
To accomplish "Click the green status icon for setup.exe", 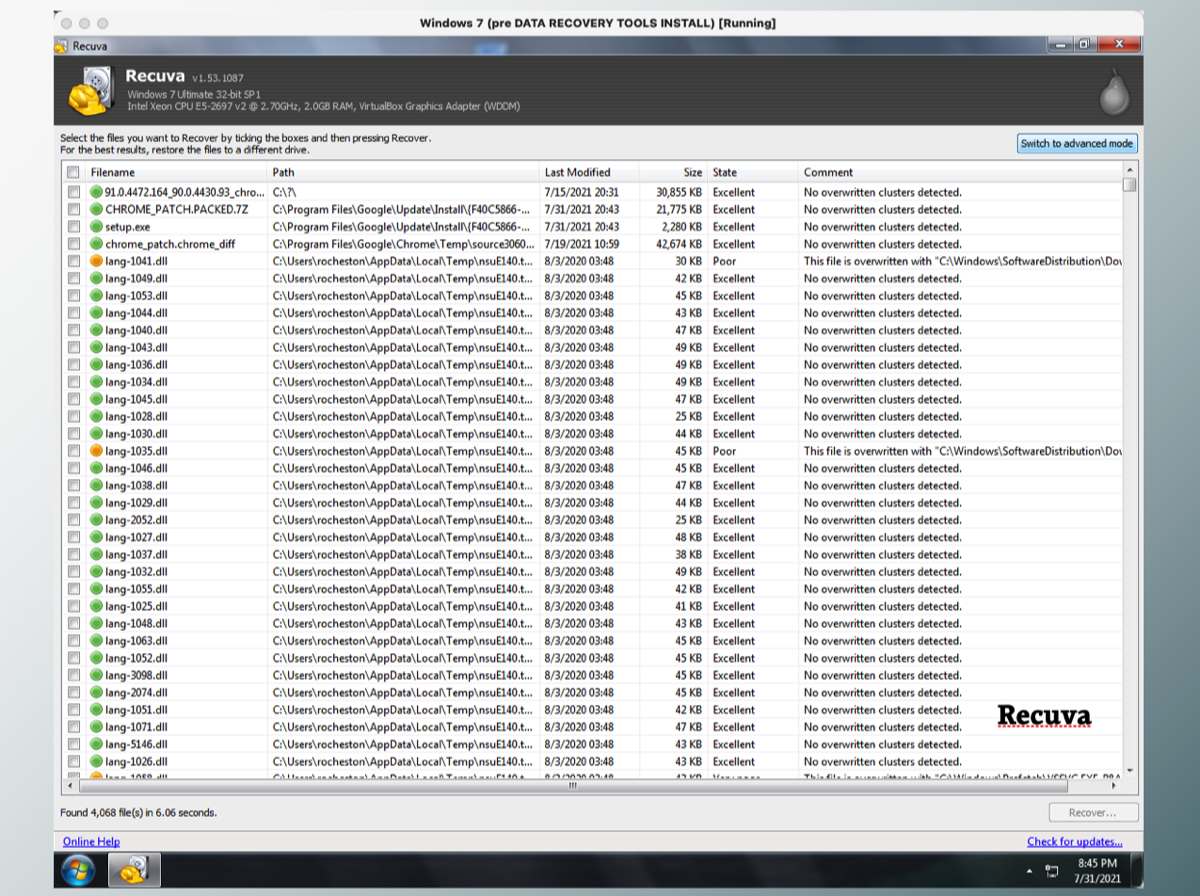I will pos(97,227).
